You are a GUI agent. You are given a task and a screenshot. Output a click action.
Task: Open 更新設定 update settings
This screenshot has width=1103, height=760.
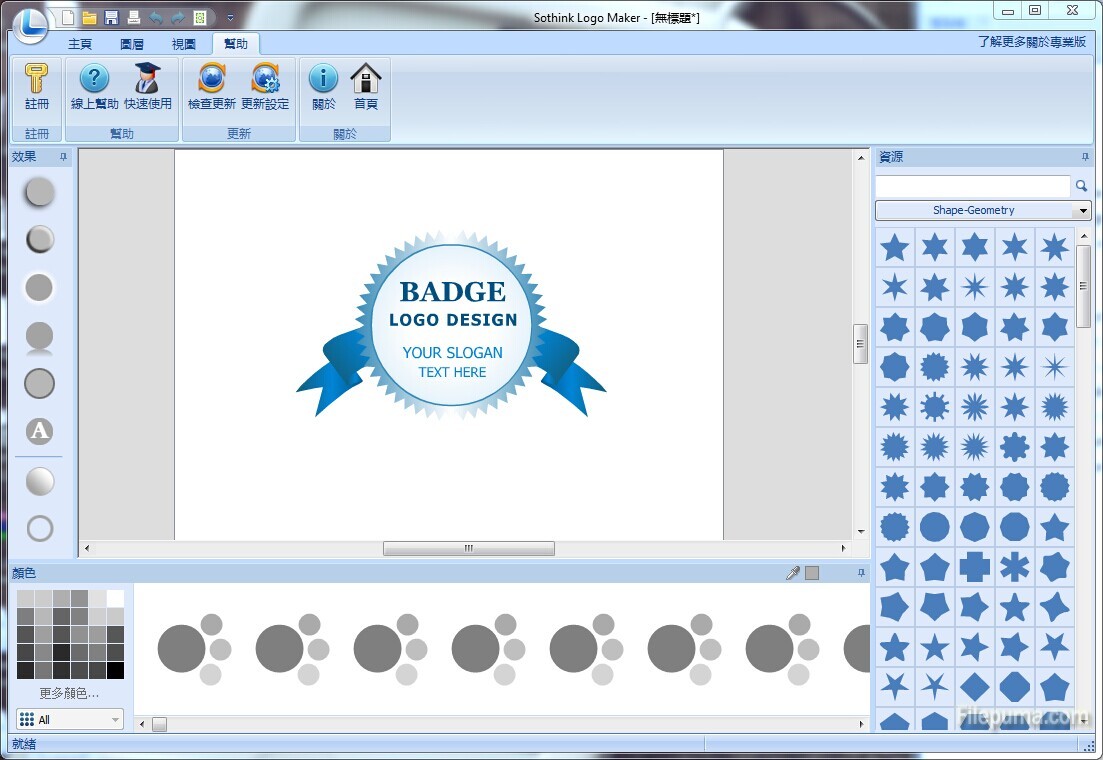(x=265, y=80)
